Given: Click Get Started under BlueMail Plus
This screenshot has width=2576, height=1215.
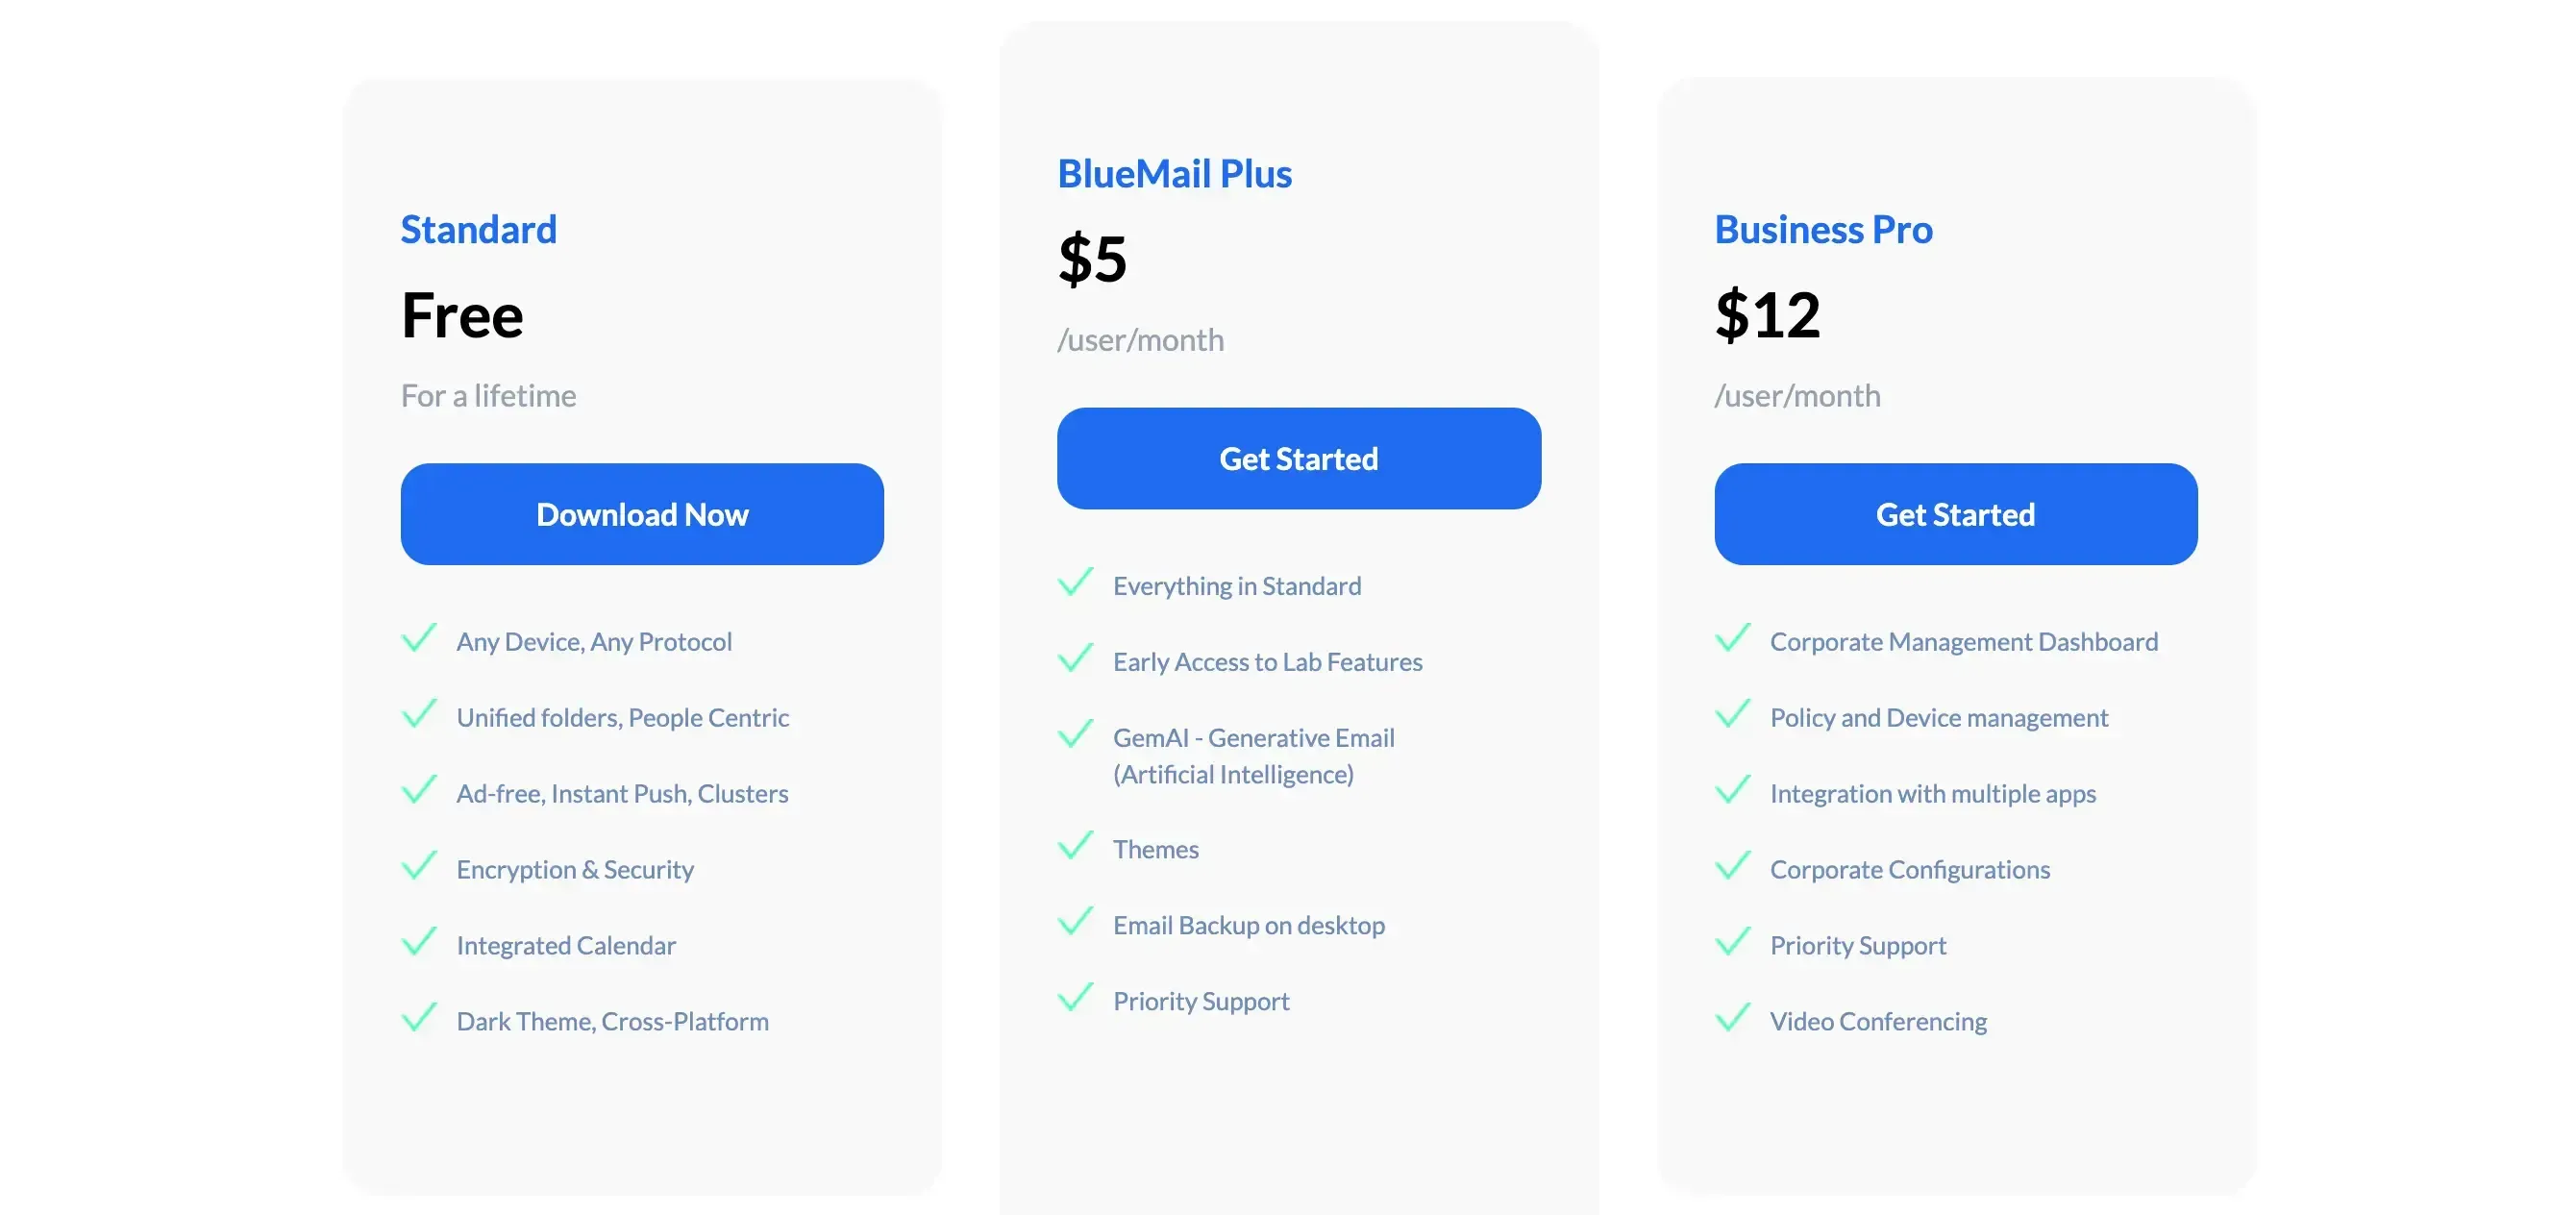Looking at the screenshot, I should (x=1299, y=458).
